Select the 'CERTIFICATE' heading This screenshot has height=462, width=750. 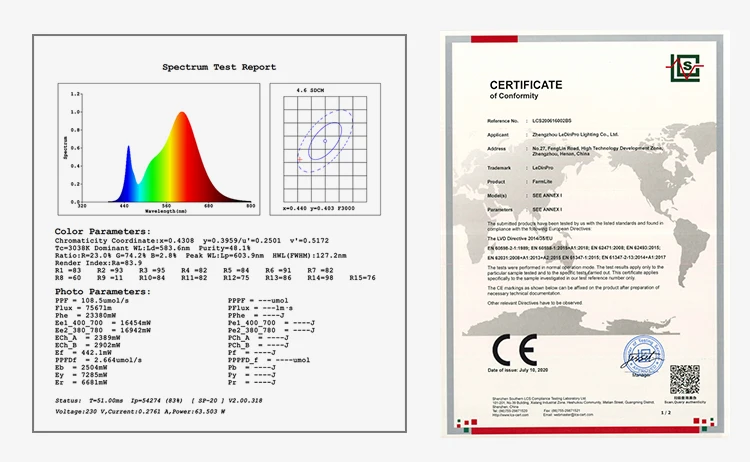pos(526,85)
